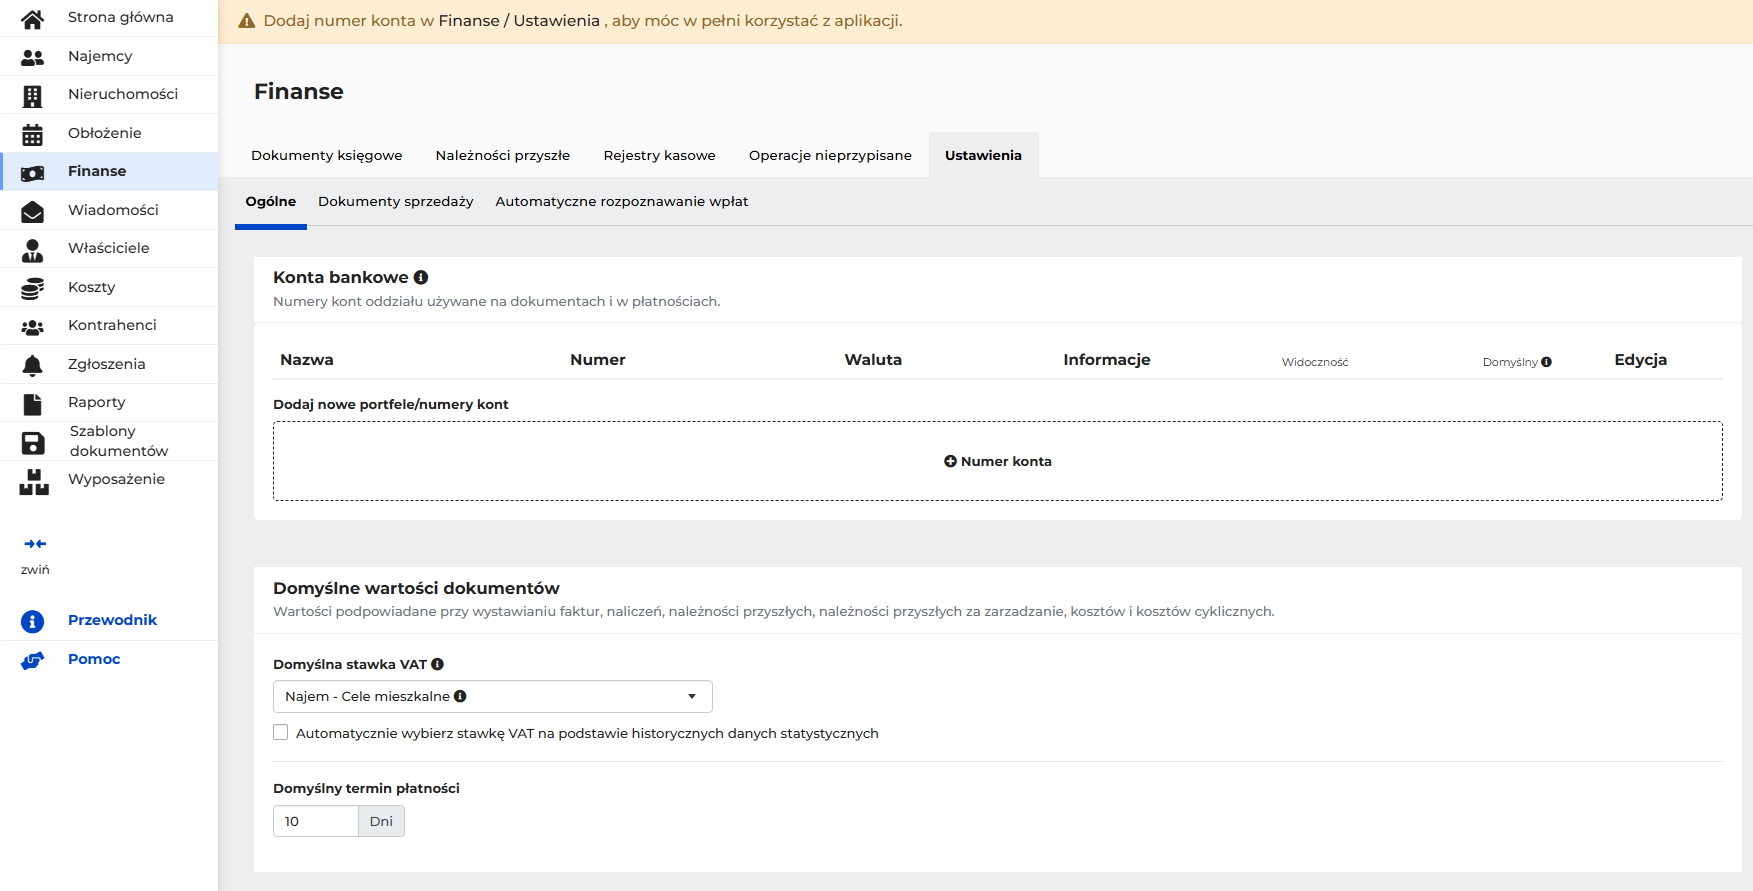1753x891 pixels.
Task: Select the Ustawienia tab
Action: pos(983,155)
